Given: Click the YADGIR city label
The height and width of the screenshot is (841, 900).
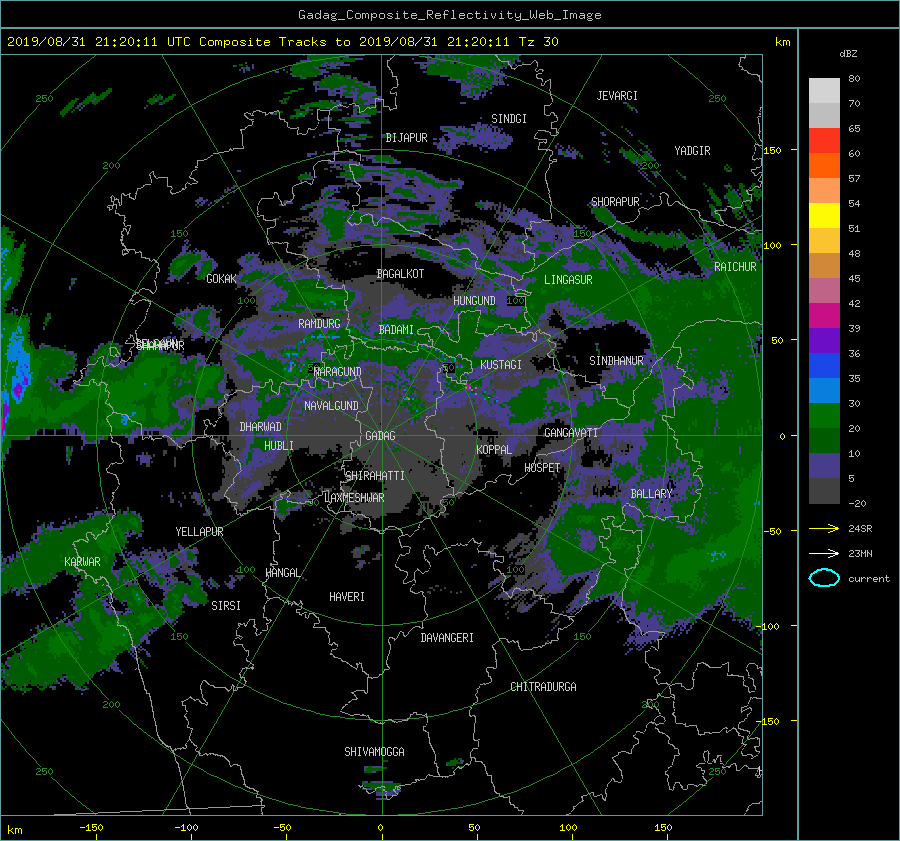Looking at the screenshot, I should point(692,151).
